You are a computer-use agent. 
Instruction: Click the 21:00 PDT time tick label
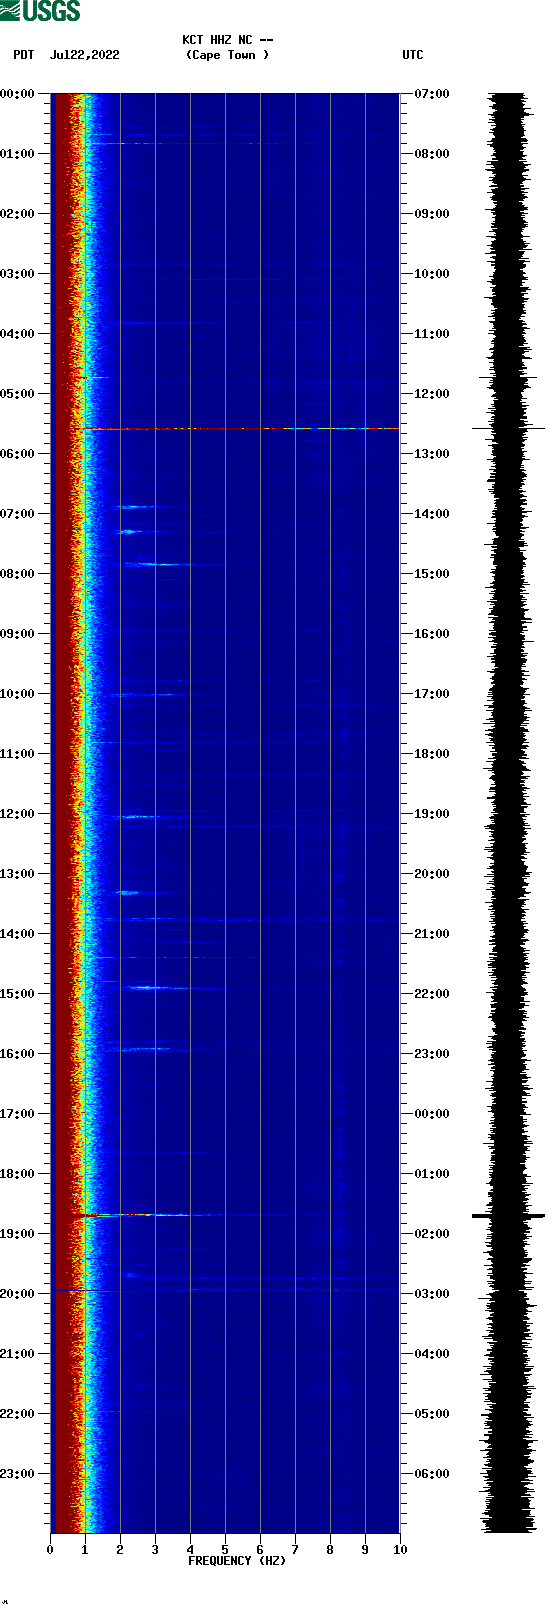click(x=18, y=1354)
